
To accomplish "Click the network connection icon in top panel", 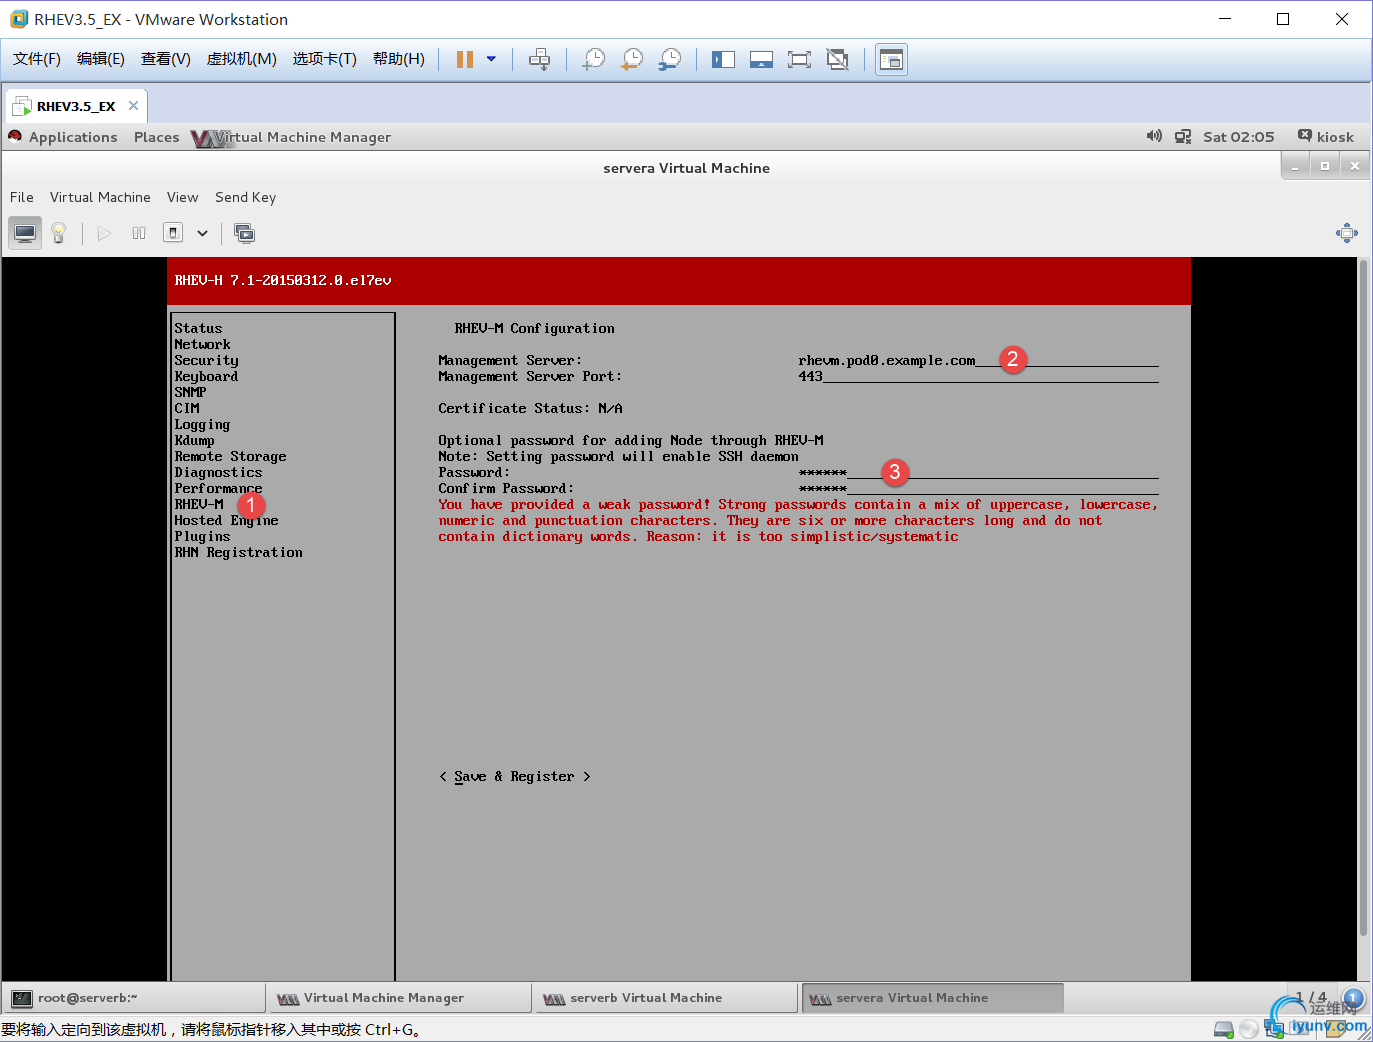I will tap(1183, 137).
